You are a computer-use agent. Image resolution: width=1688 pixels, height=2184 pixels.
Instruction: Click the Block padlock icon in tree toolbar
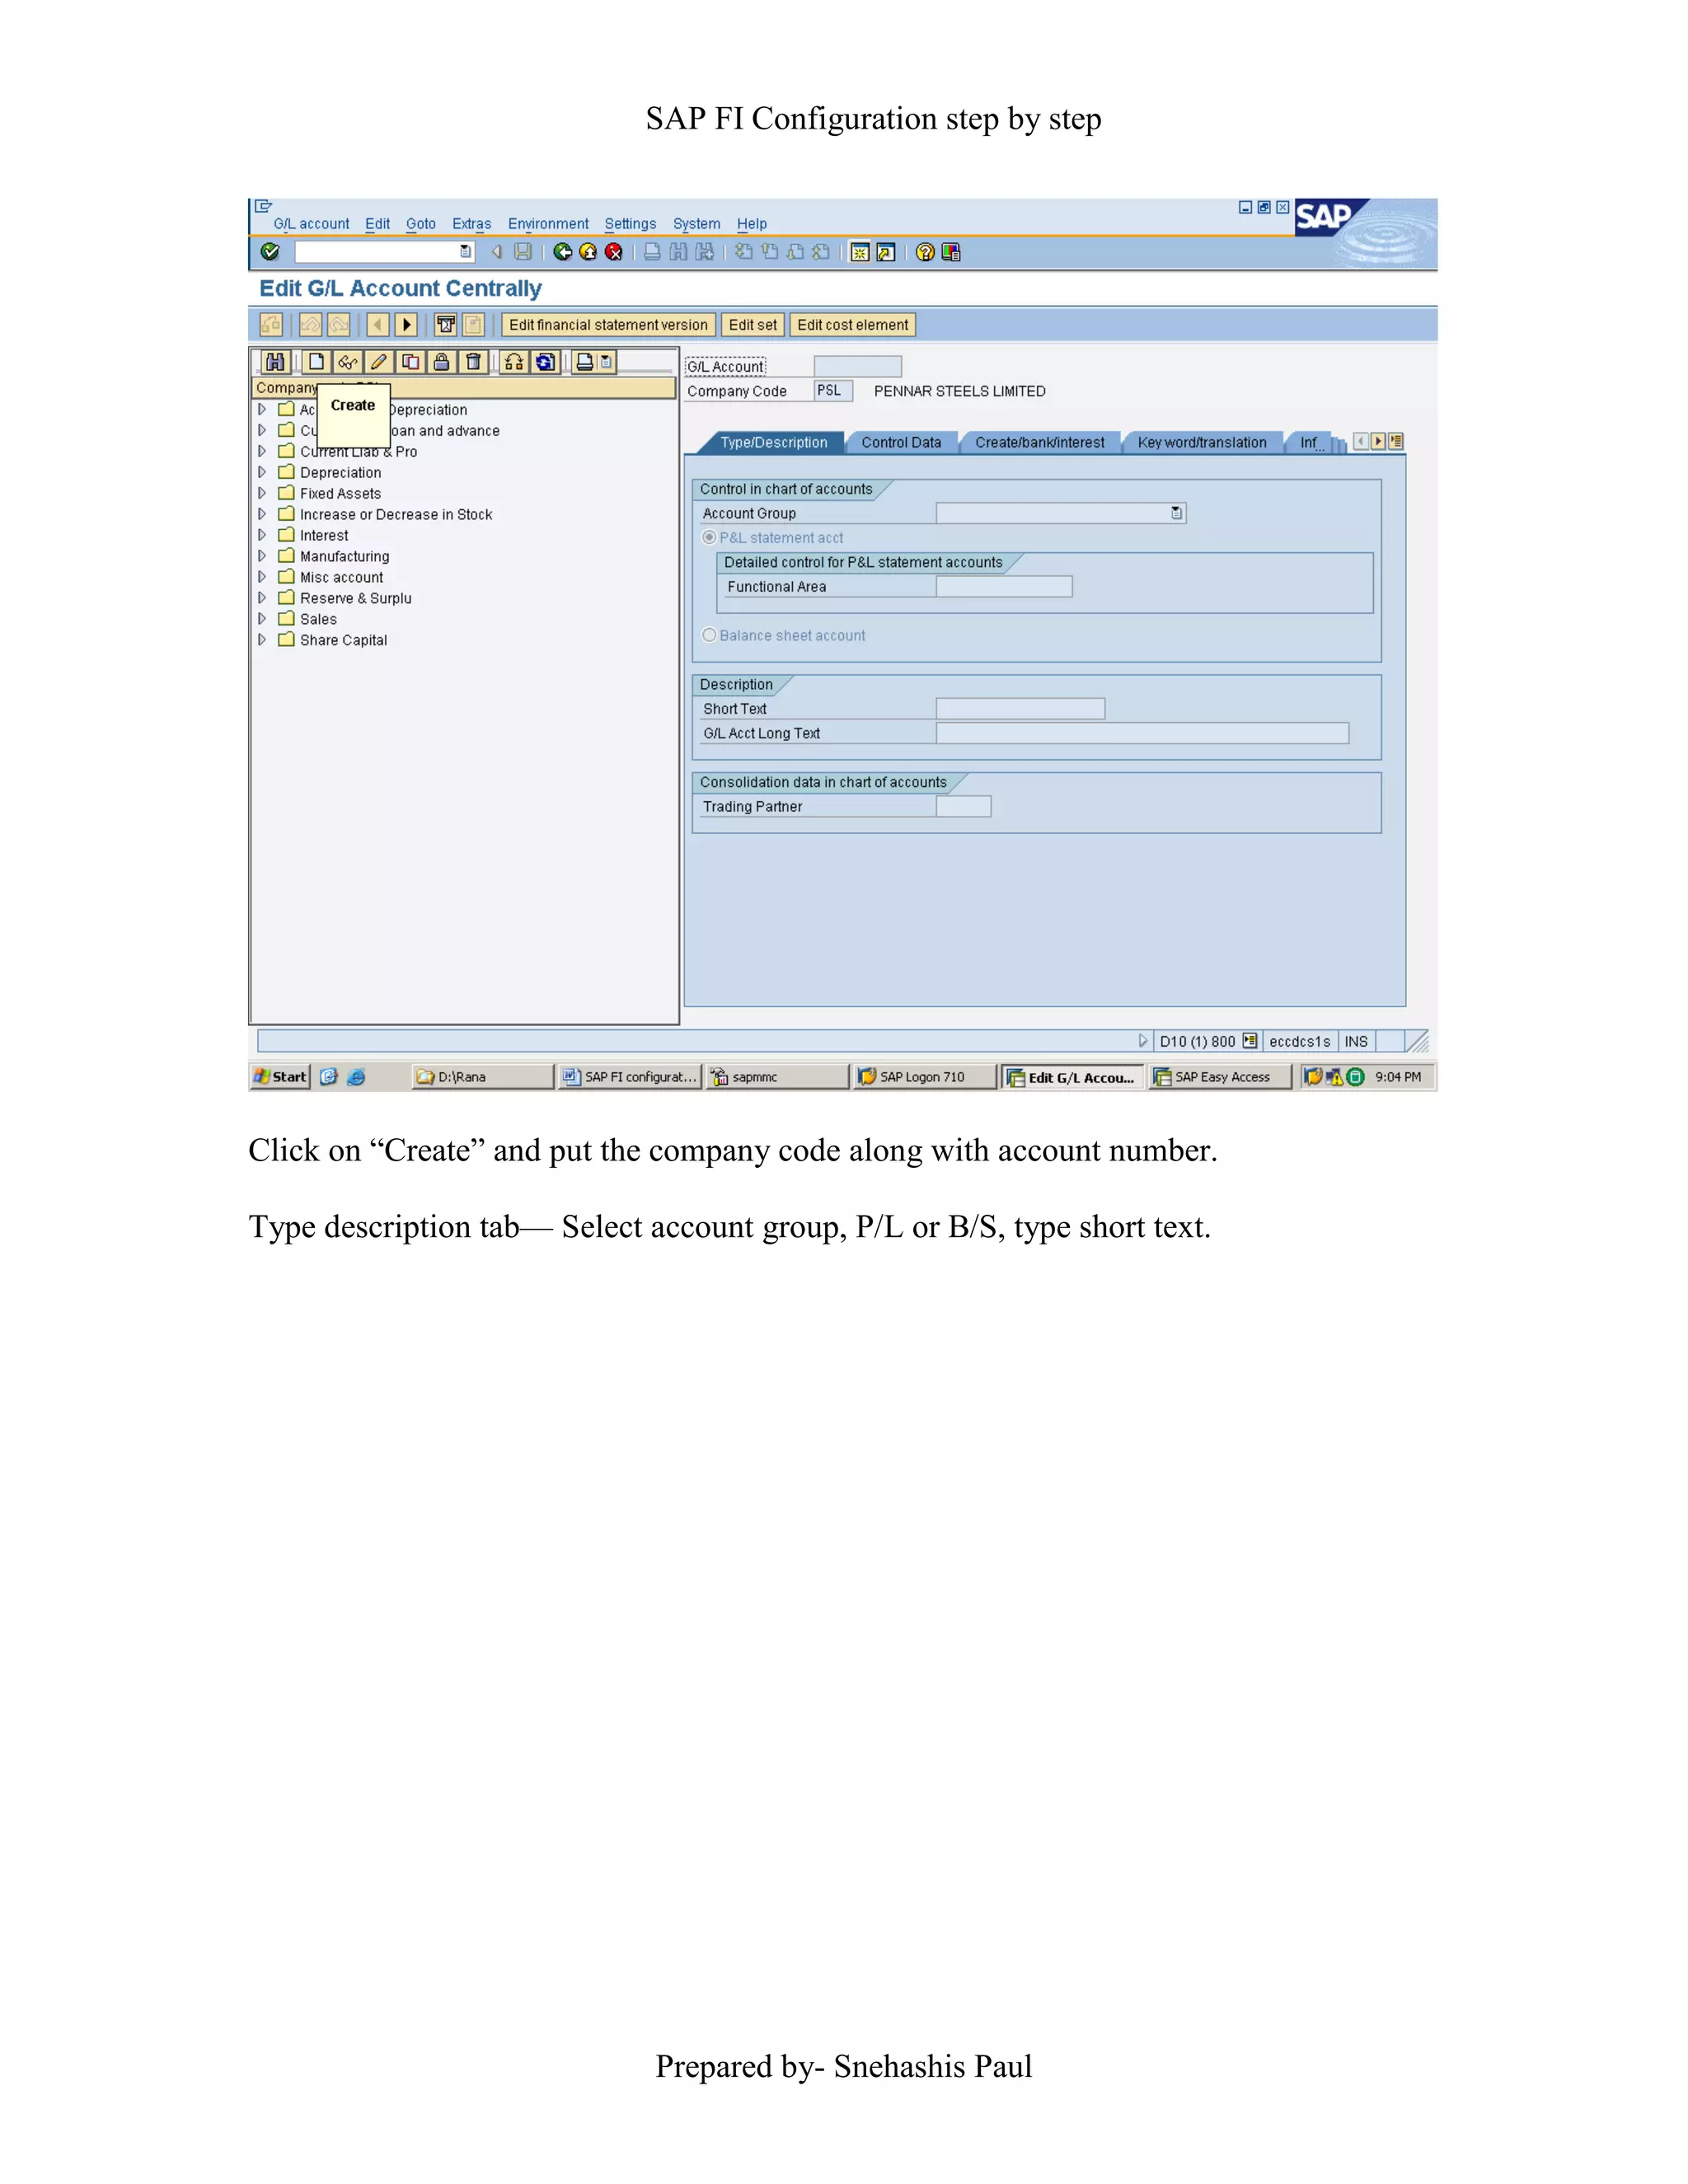[x=441, y=362]
